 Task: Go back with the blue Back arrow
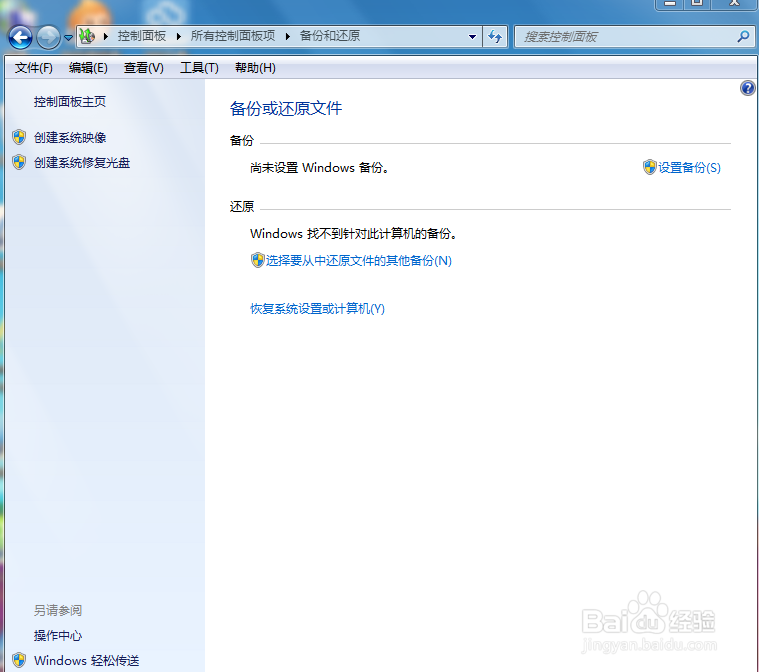click(x=20, y=37)
